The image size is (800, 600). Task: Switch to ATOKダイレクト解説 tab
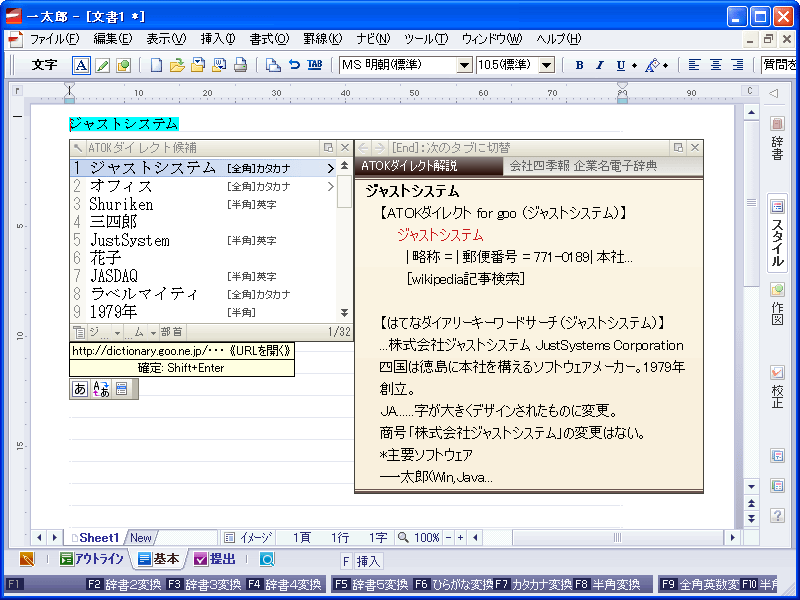[x=429, y=166]
